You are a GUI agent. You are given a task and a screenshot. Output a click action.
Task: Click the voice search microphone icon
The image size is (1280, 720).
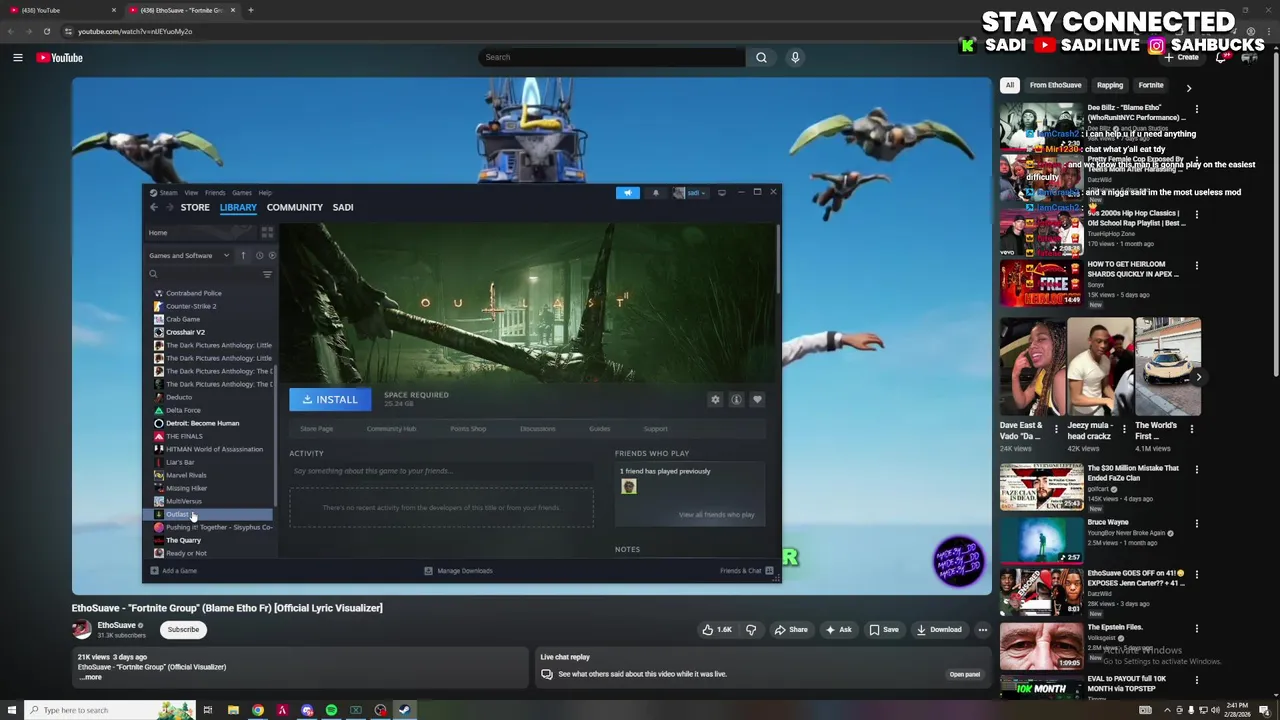pyautogui.click(x=795, y=57)
